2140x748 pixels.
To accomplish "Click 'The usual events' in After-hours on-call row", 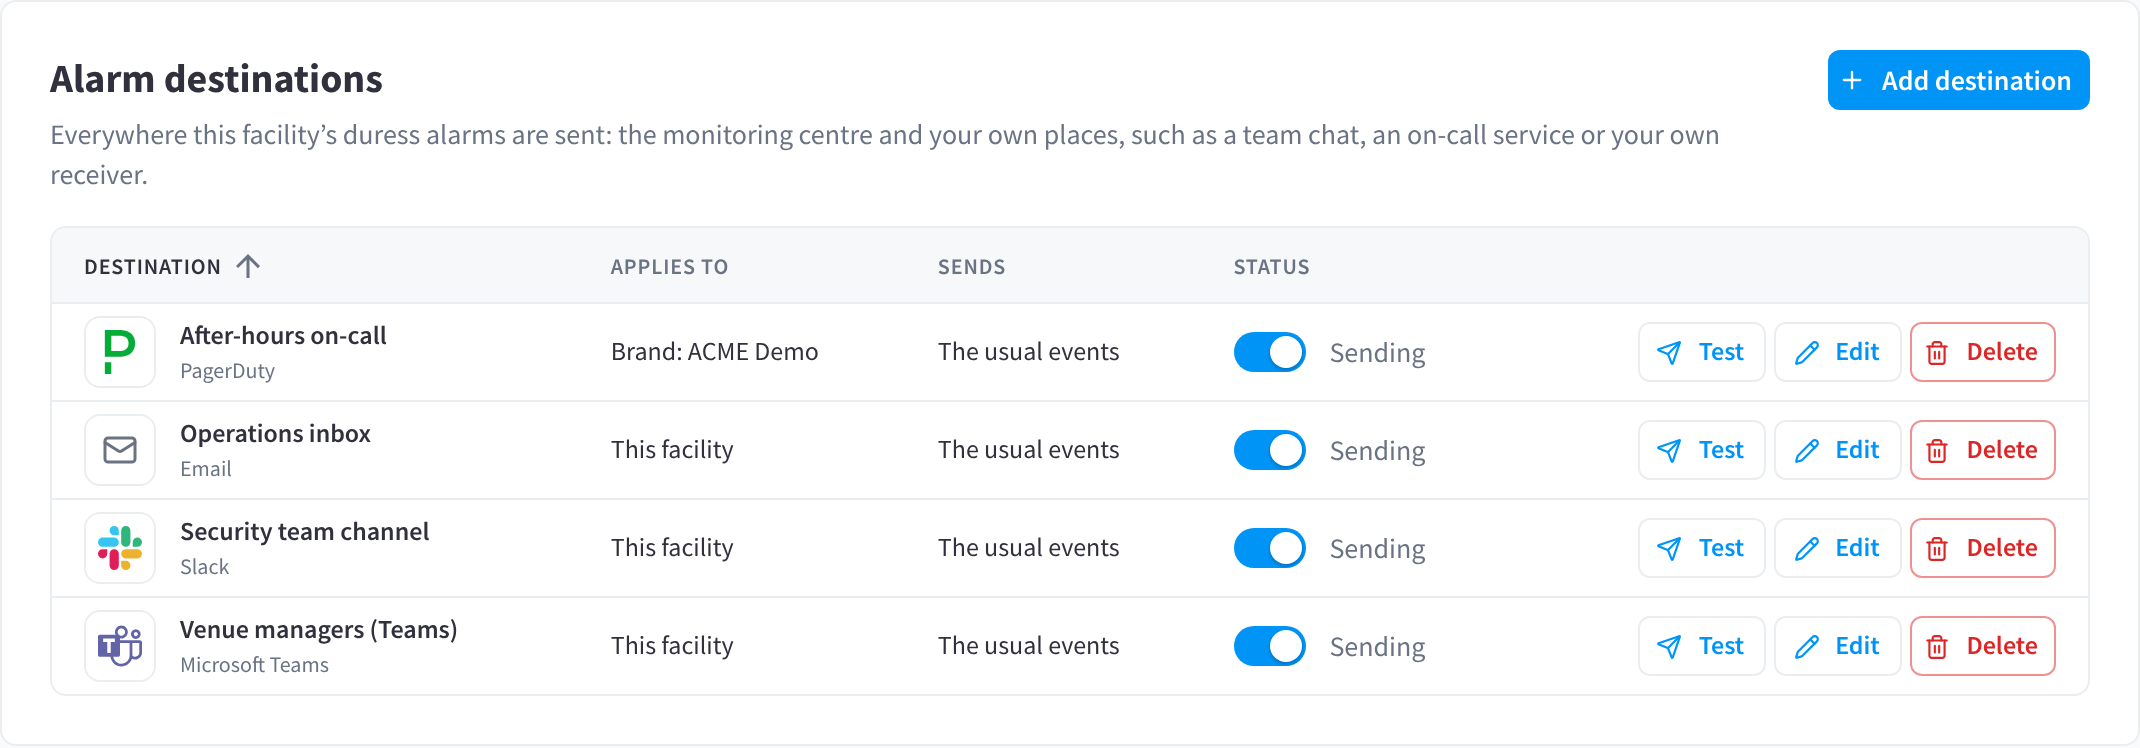I will [1028, 352].
